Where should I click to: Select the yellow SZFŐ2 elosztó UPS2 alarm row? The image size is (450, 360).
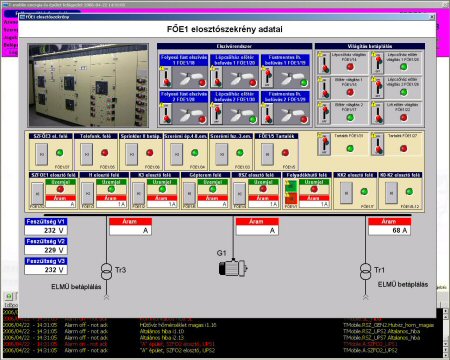[223, 350]
